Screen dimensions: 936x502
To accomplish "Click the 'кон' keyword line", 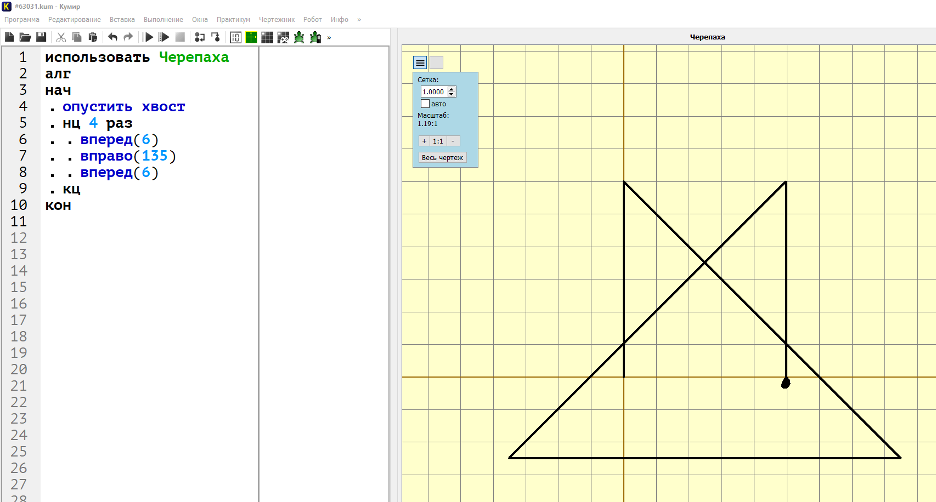I will (x=58, y=205).
